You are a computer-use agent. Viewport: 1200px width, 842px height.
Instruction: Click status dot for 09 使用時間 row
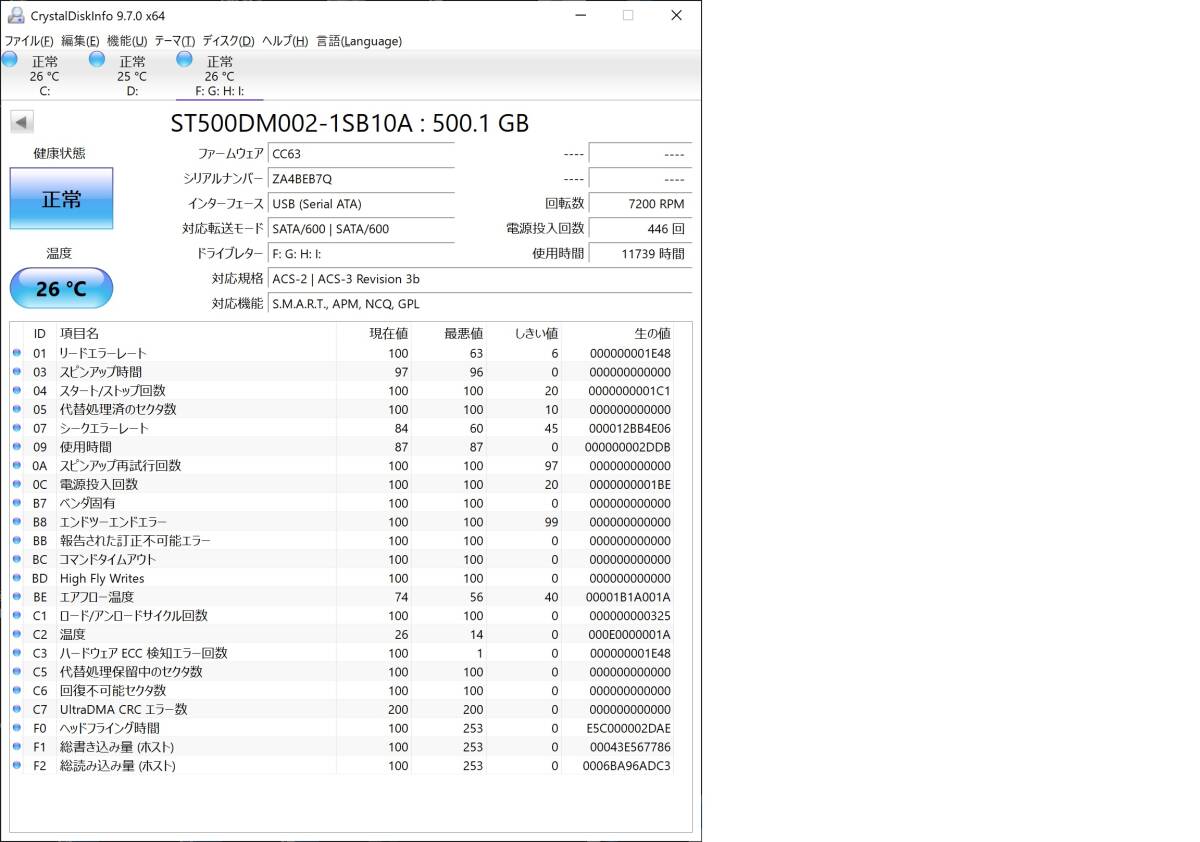click(16, 447)
